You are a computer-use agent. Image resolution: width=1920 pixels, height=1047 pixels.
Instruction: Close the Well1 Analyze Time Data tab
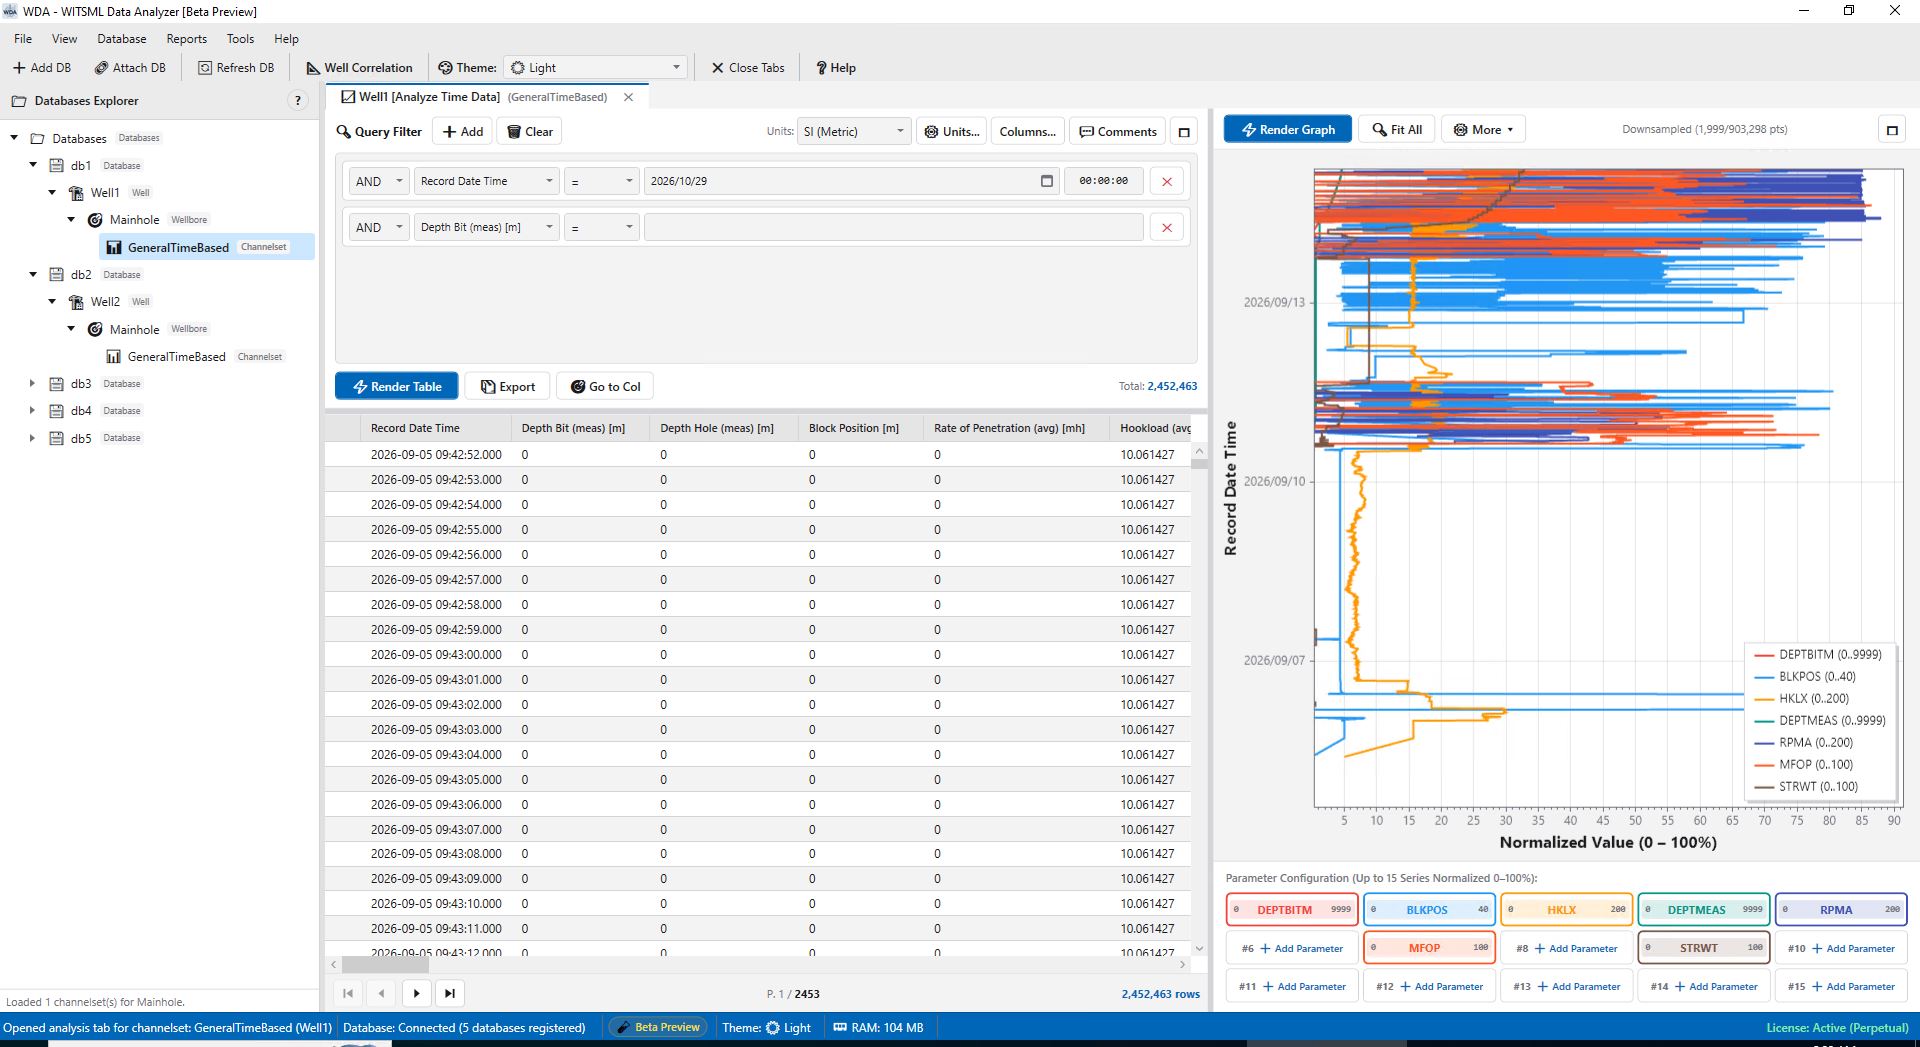(628, 97)
